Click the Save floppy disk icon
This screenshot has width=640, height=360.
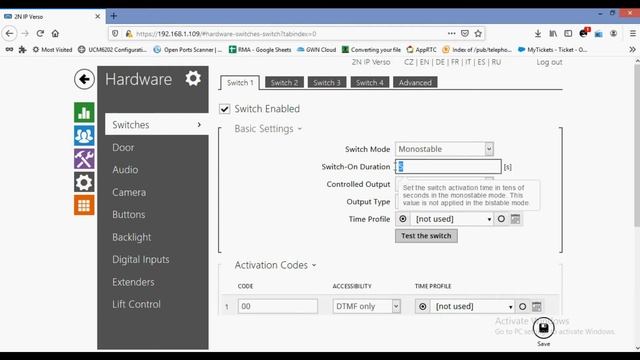(x=543, y=328)
